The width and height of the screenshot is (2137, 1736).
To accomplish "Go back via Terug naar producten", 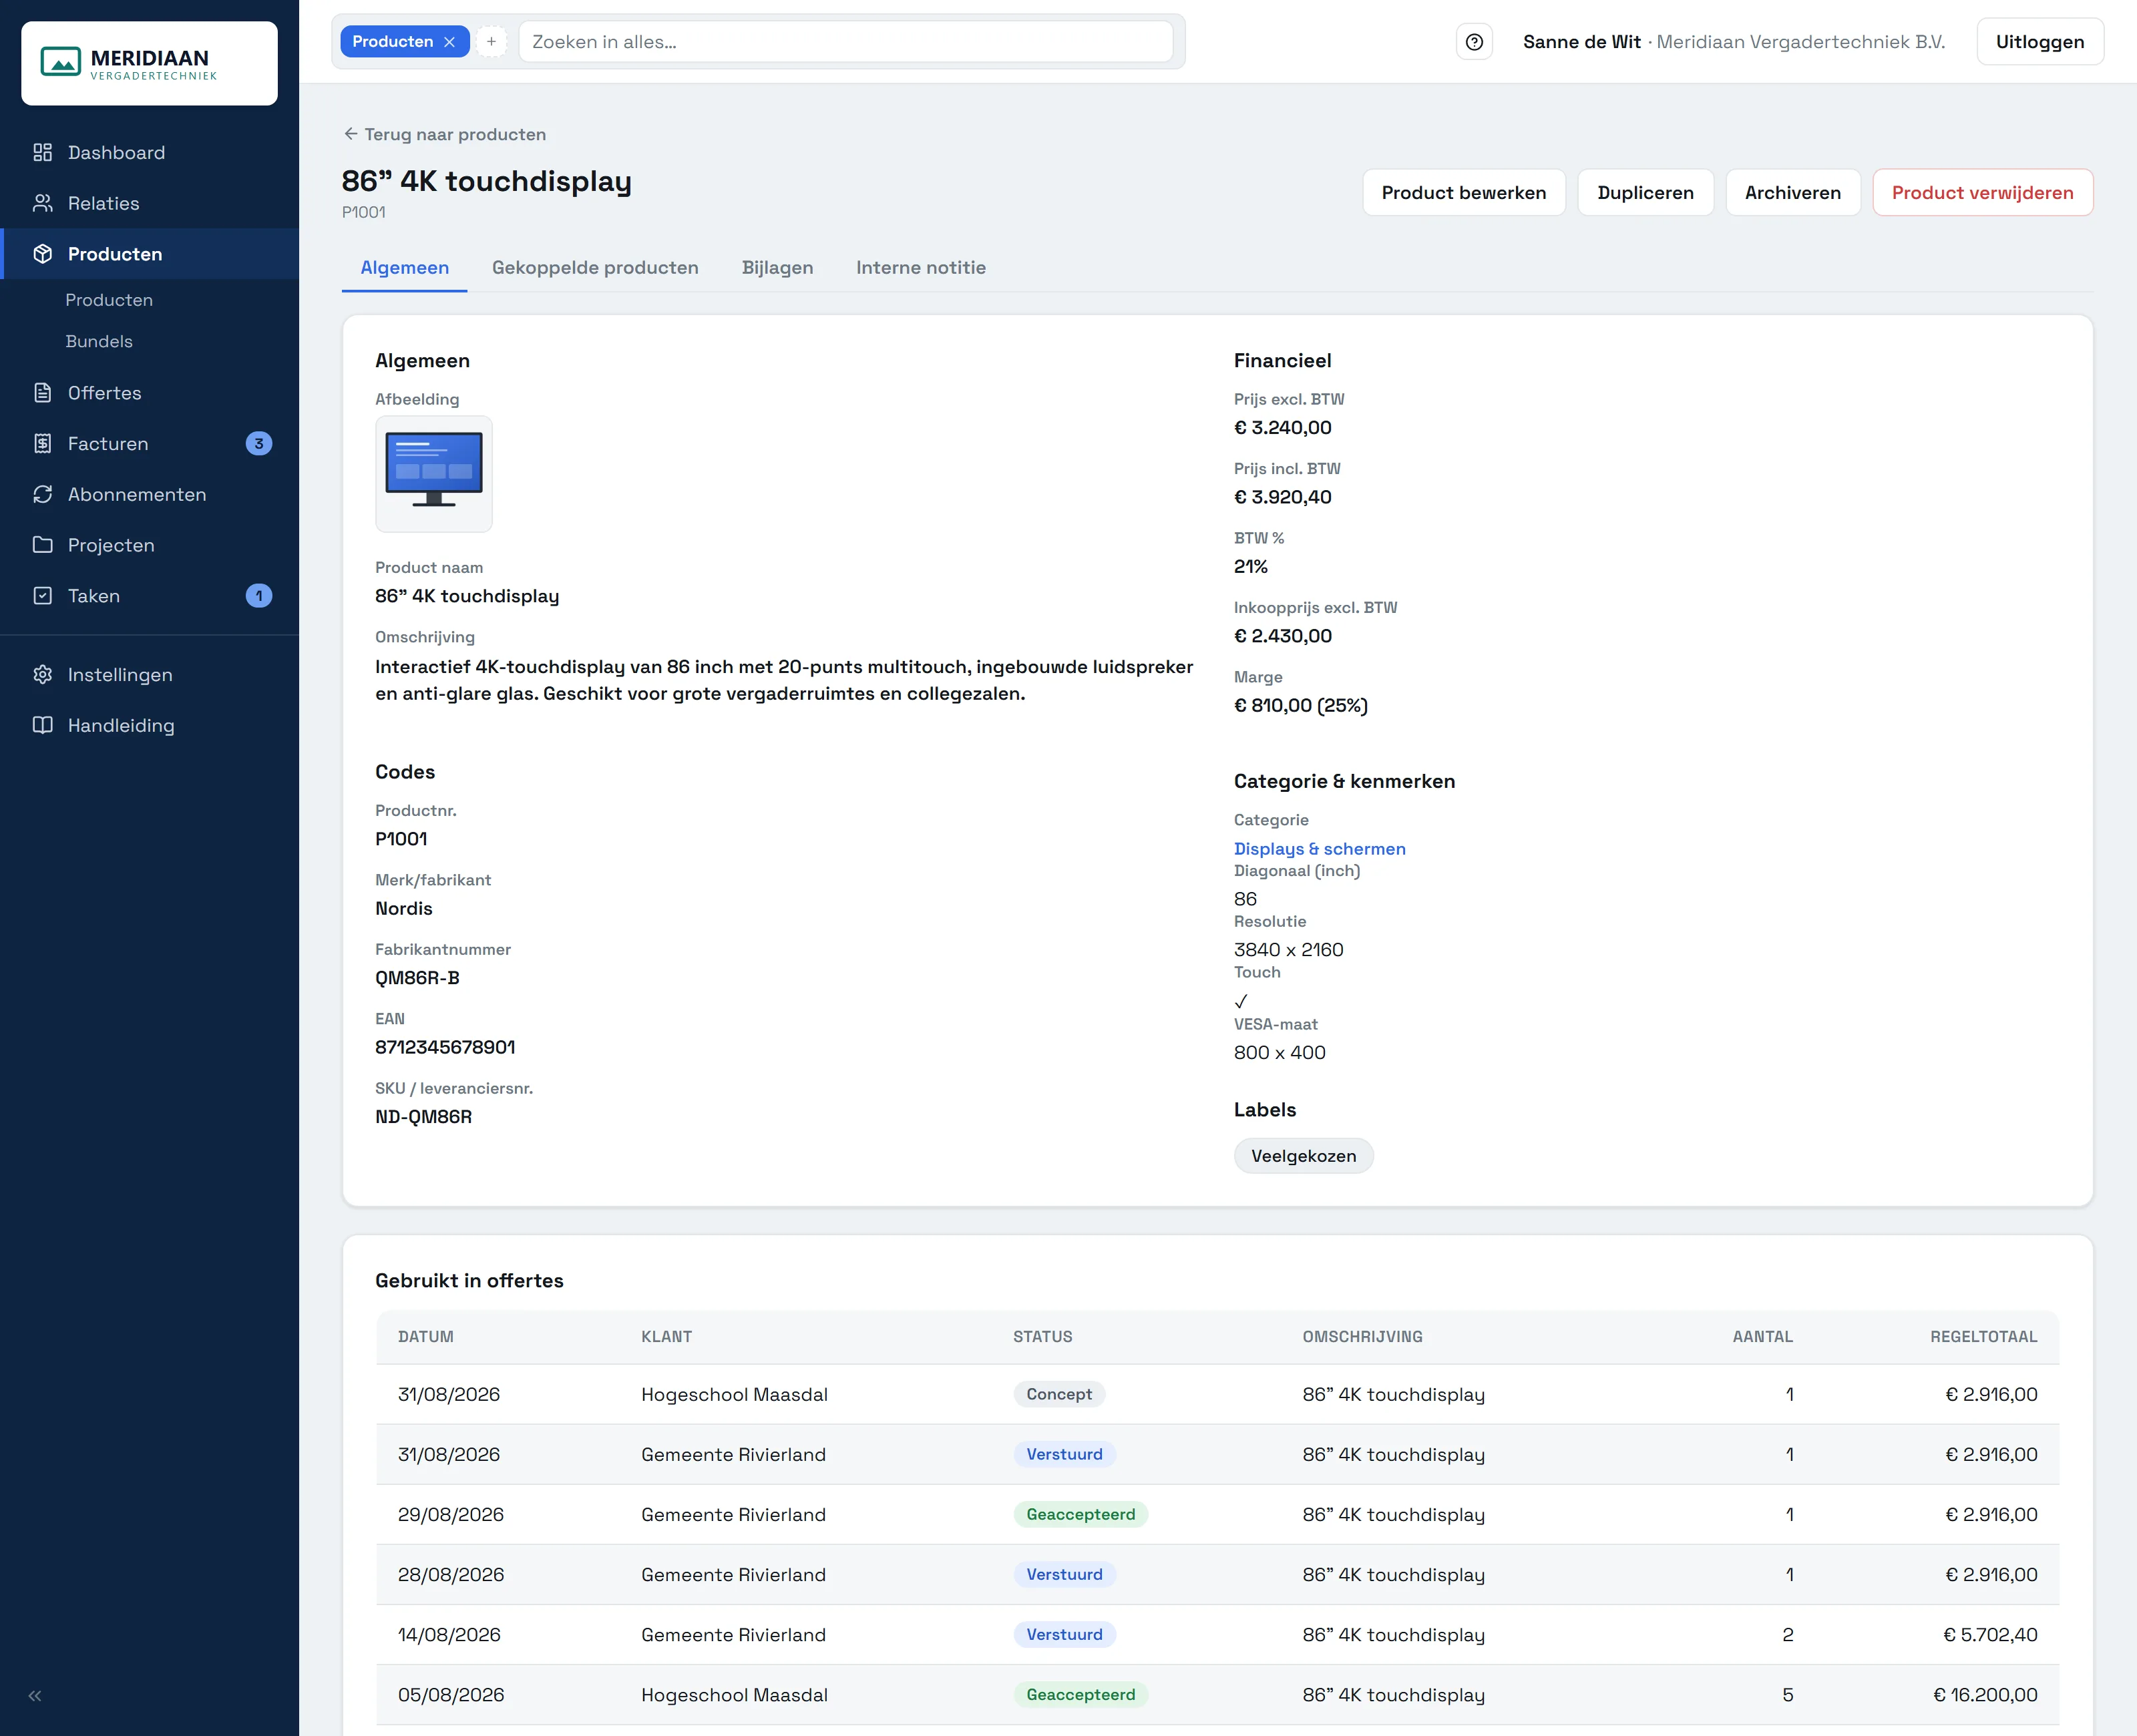I will (445, 134).
